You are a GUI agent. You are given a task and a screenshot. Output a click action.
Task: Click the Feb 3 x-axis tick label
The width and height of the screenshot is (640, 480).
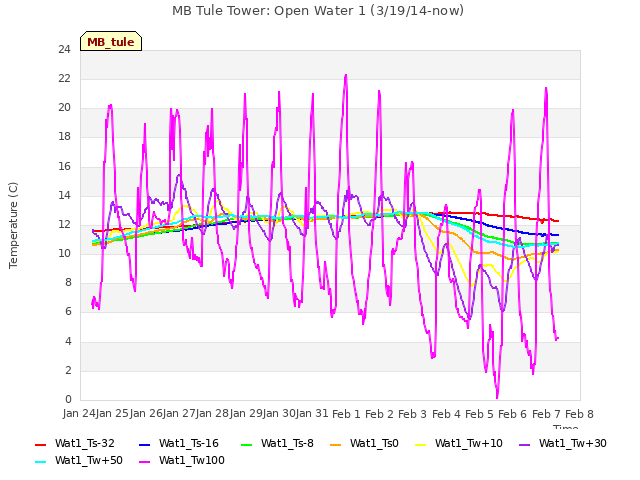click(412, 414)
